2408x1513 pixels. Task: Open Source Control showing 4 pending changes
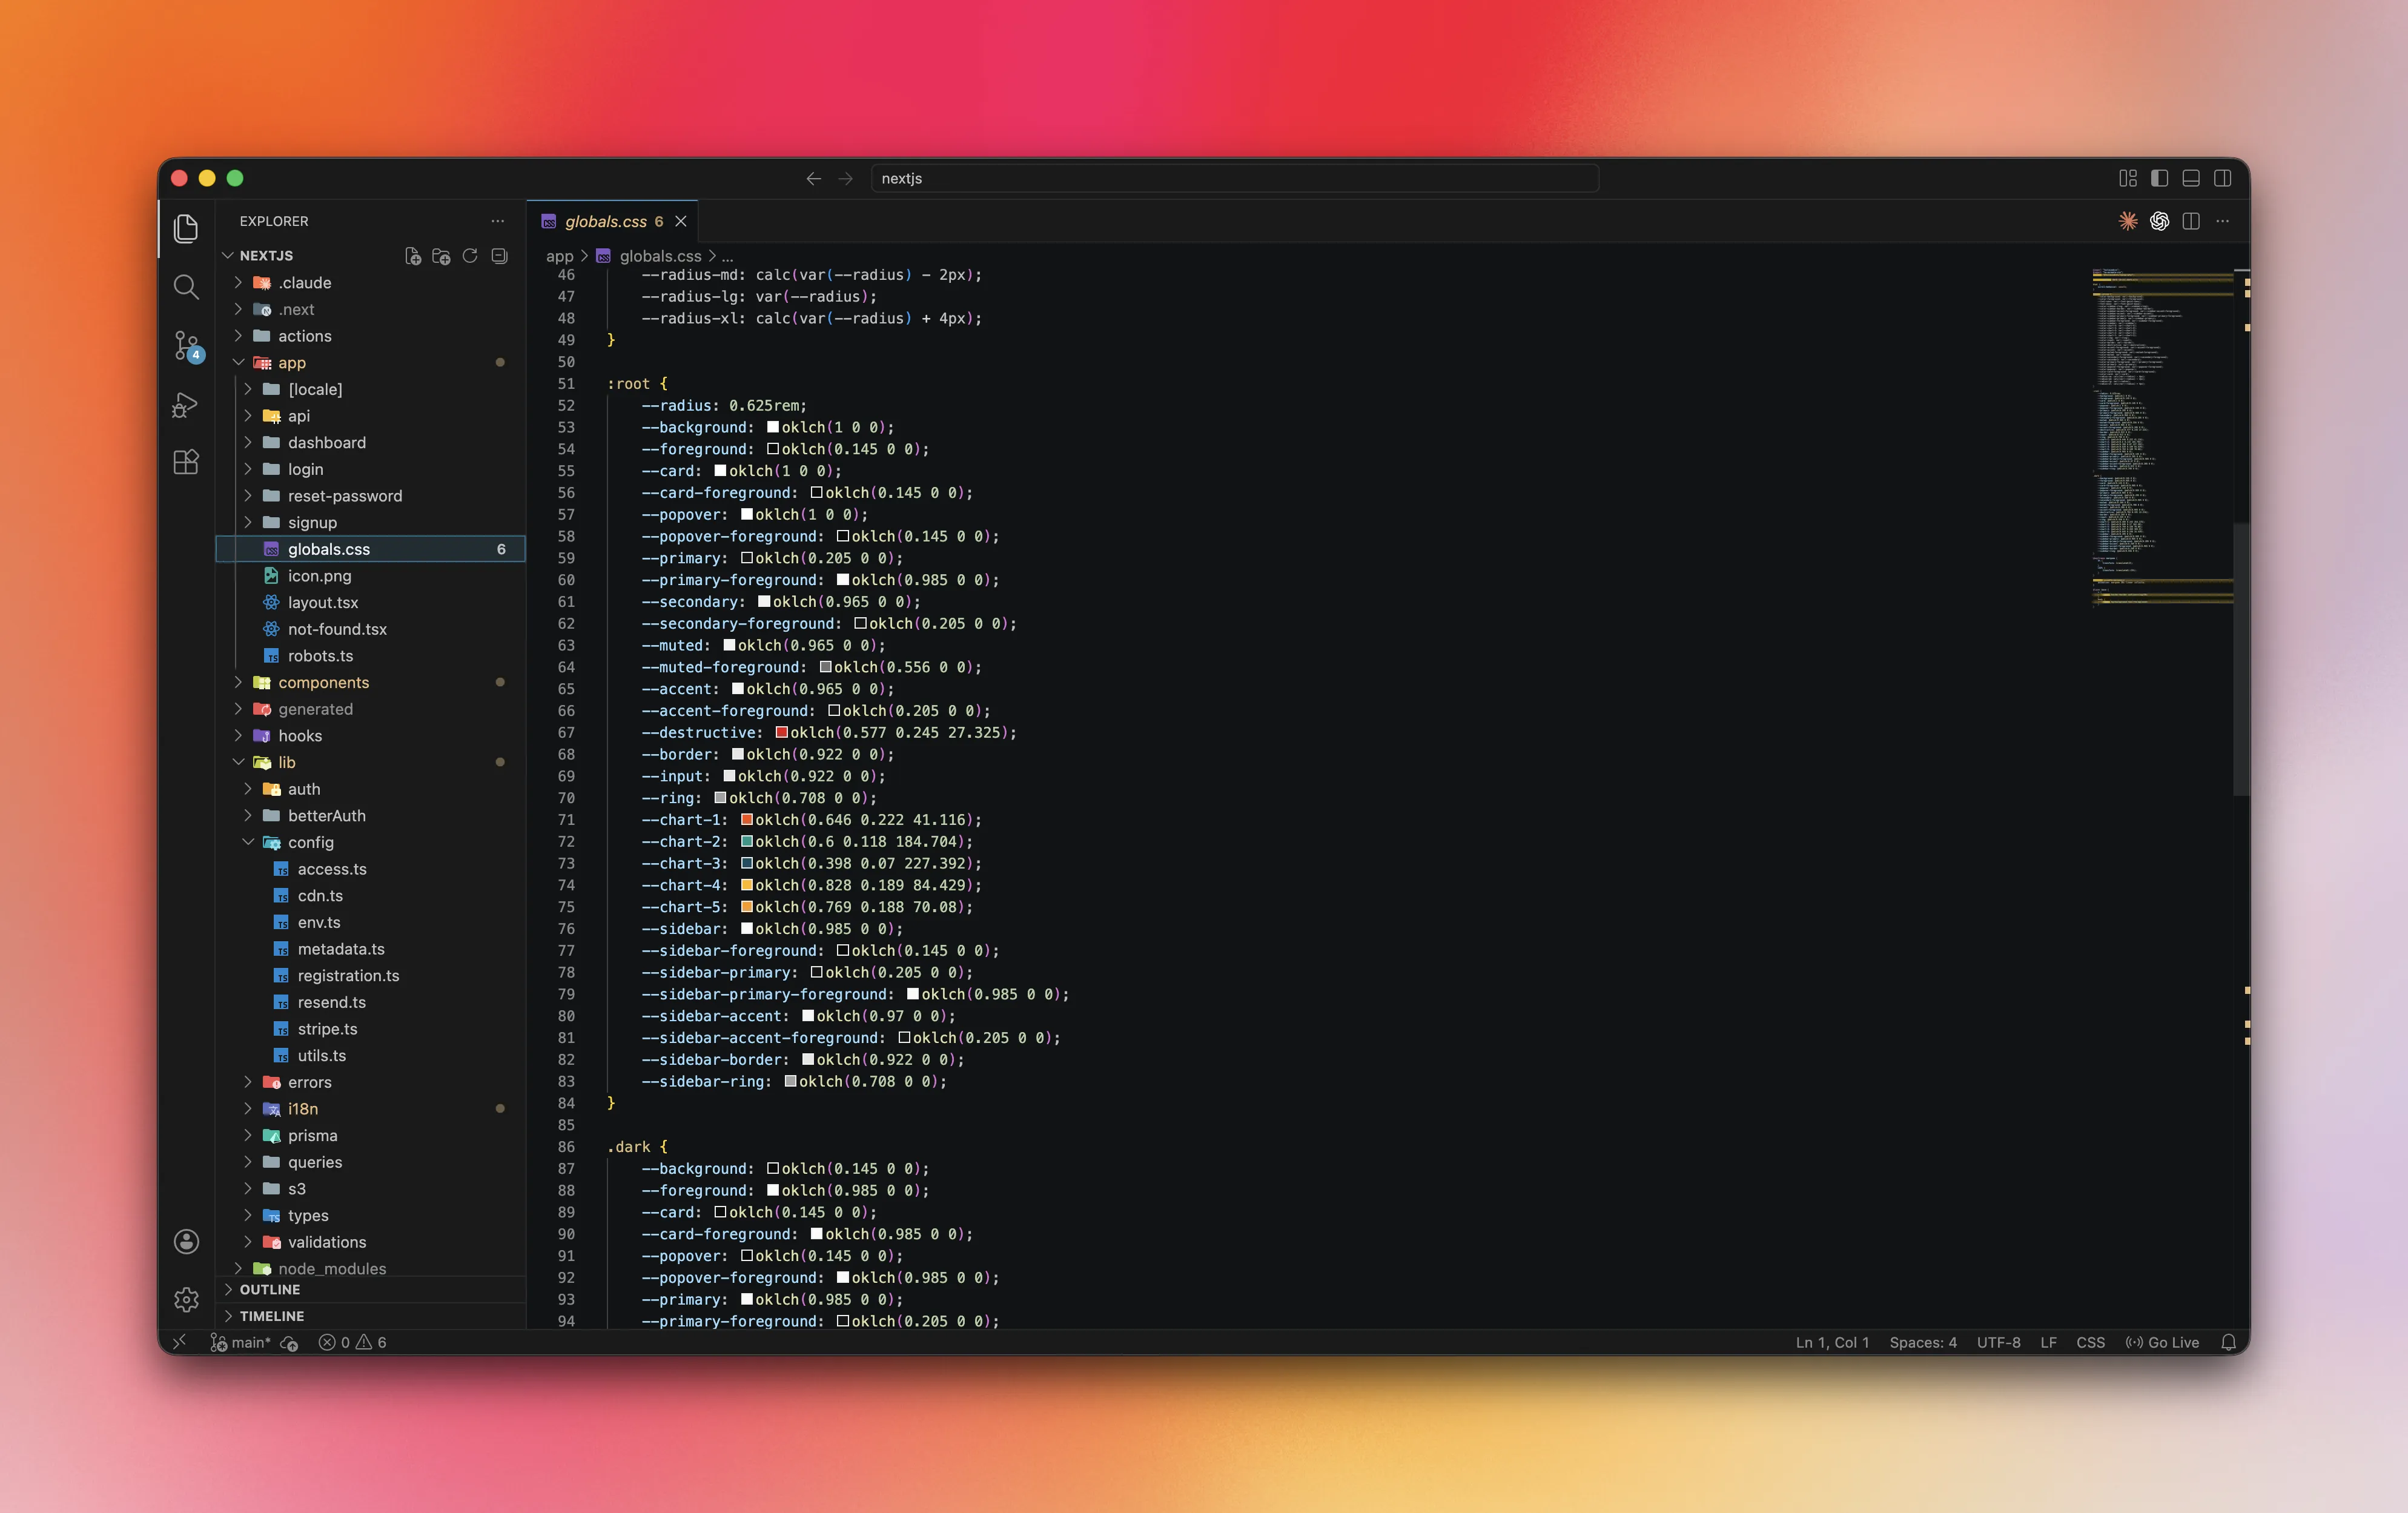tap(186, 347)
